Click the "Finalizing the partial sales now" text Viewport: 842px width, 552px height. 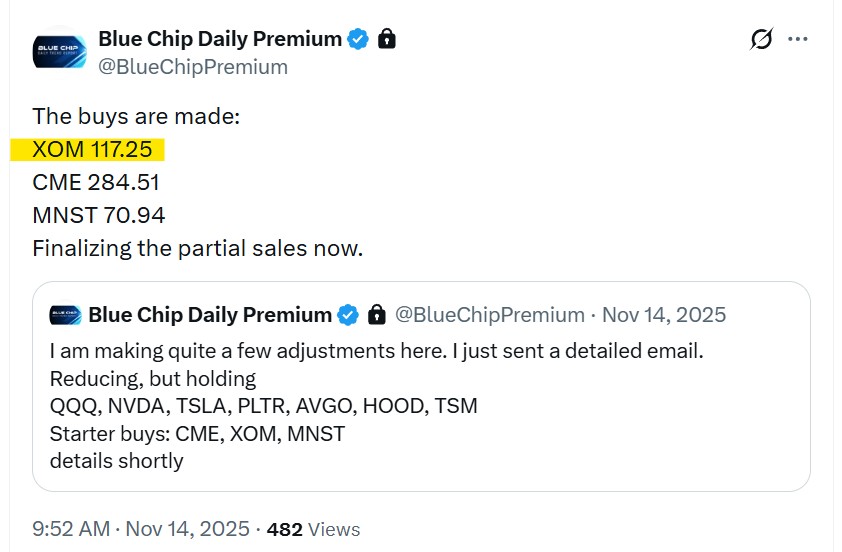point(197,248)
